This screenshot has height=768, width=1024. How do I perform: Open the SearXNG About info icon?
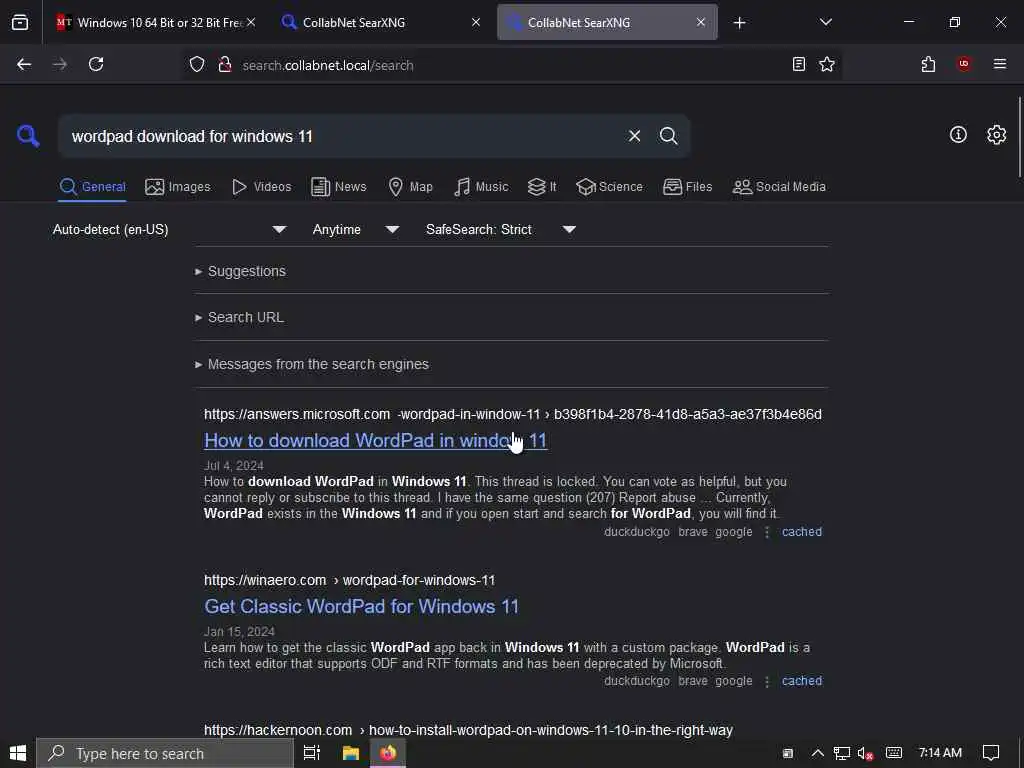pyautogui.click(x=957, y=135)
